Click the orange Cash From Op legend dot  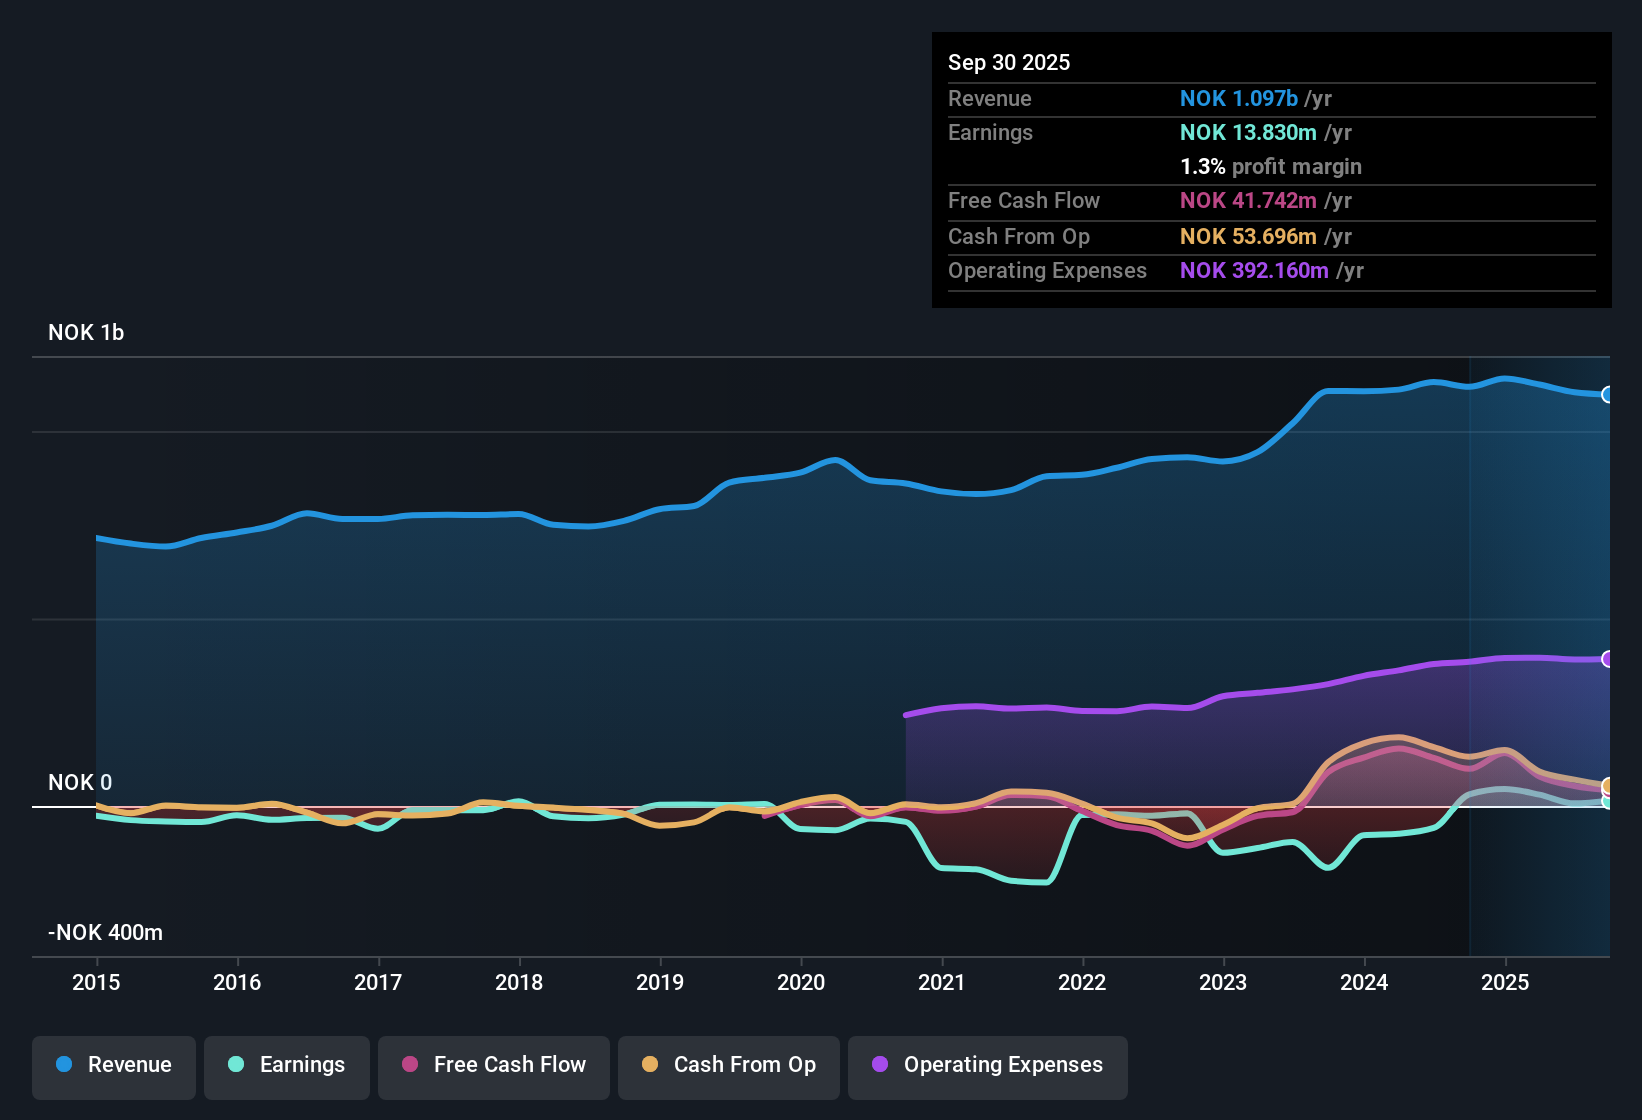tap(649, 1065)
